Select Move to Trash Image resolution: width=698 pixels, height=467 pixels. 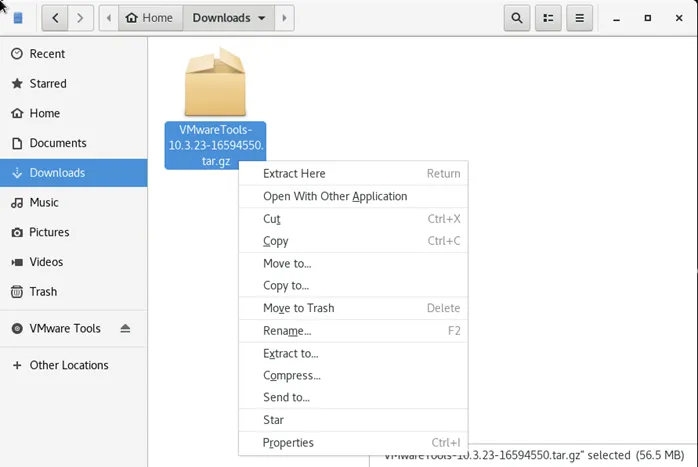353,308
